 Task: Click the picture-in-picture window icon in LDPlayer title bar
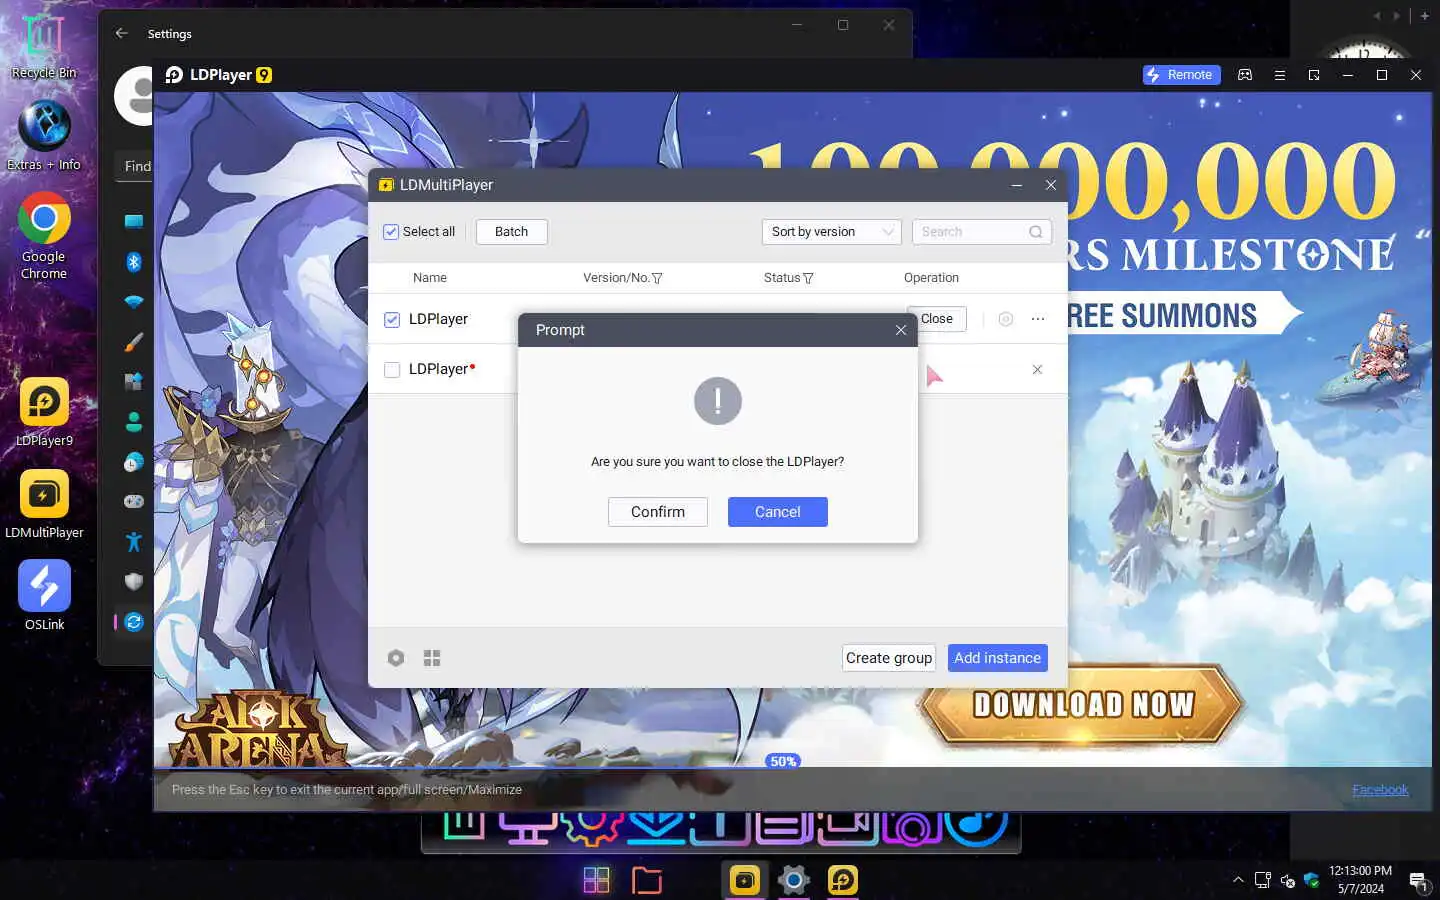coord(1314,75)
